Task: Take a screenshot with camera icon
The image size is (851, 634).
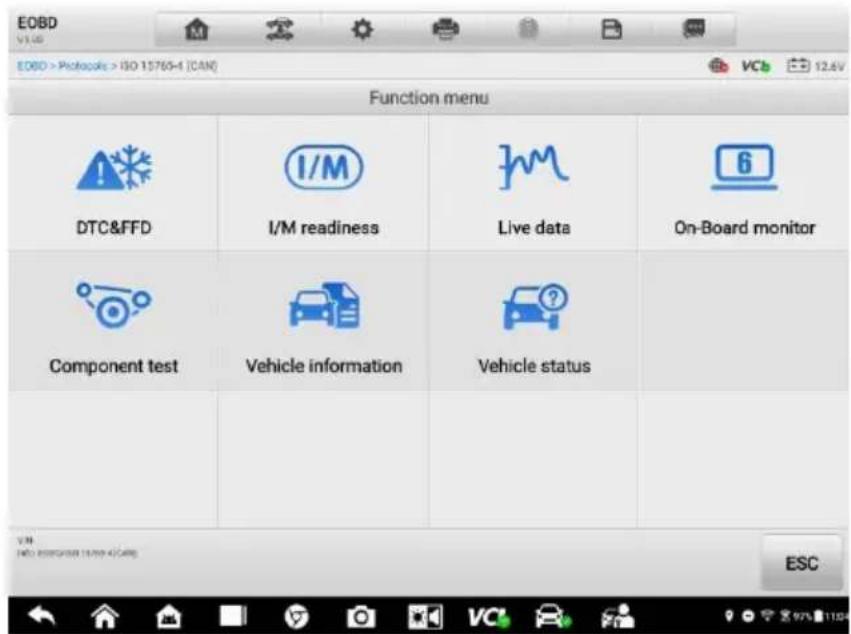Action: (x=361, y=617)
